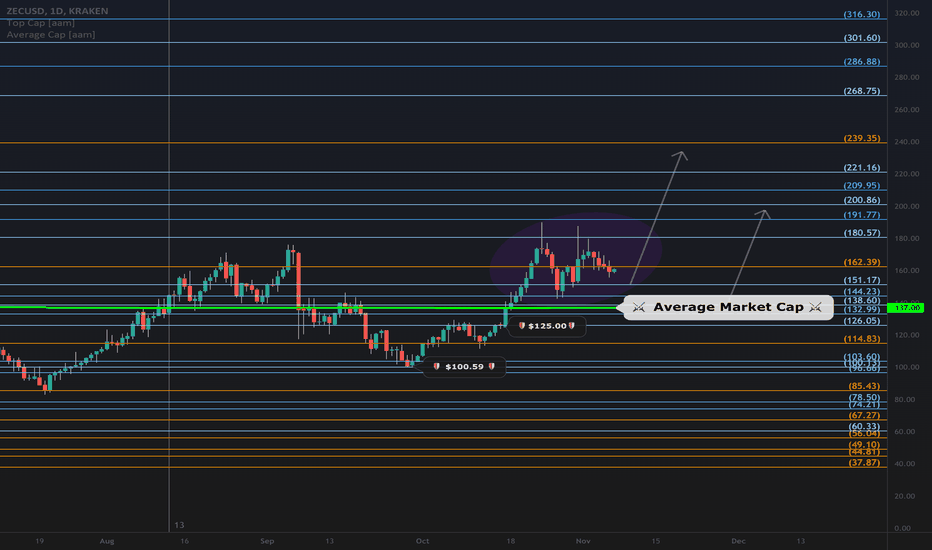
Task: Click the green 137.00 current price tag
Action: tap(905, 307)
